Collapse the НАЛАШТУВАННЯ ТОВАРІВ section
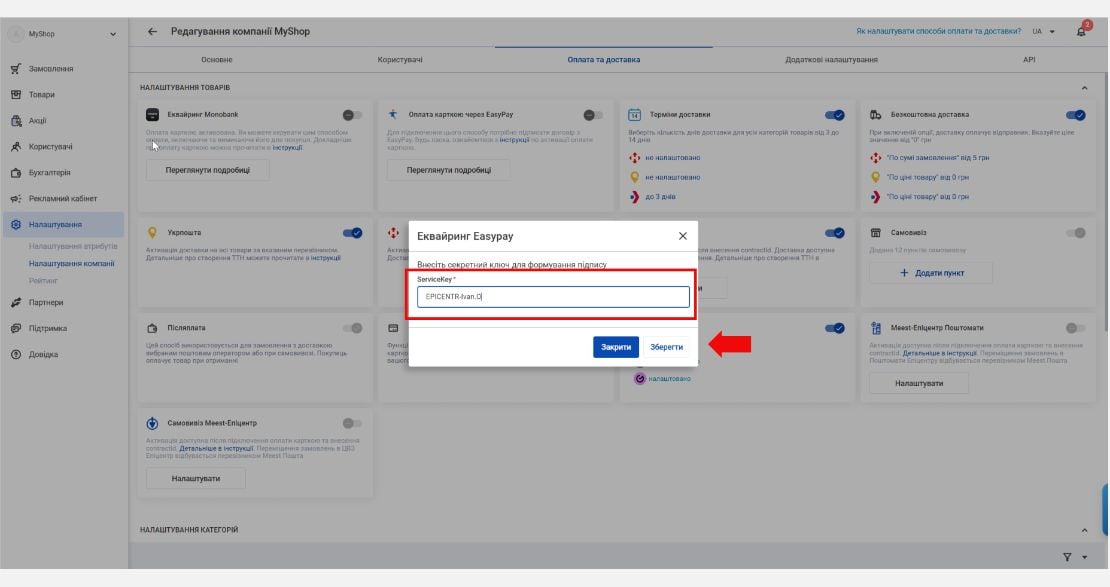Screen dimensions: 1110x587 pyautogui.click(x=1085, y=88)
